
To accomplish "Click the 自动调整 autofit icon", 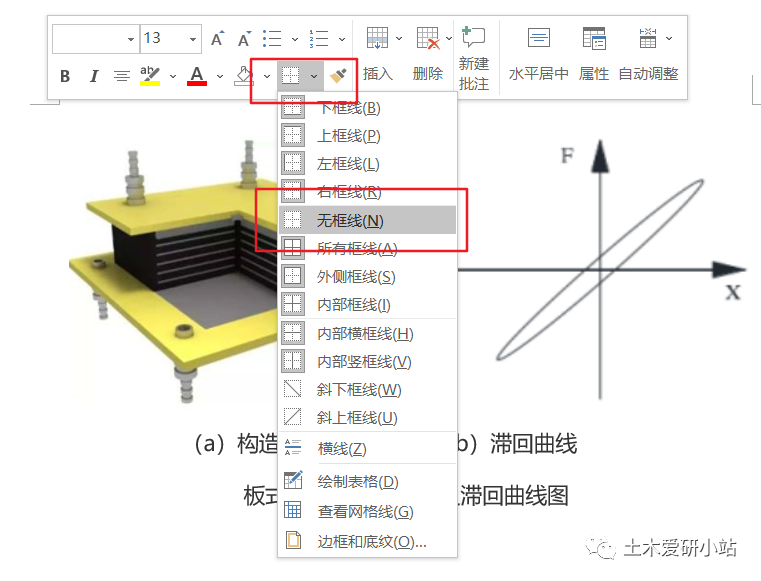I will click(648, 38).
